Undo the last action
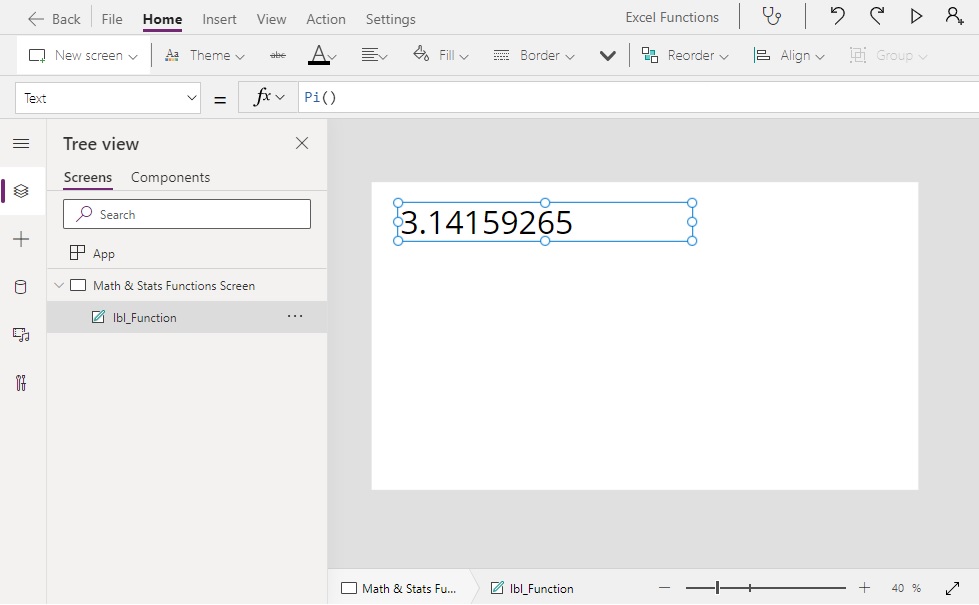Viewport: 979px width, 605px height. tap(837, 16)
